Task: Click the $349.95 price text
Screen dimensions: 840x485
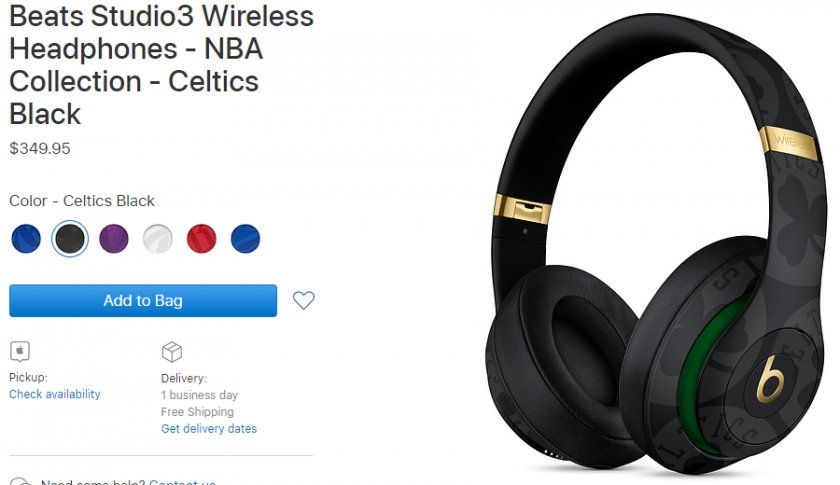Action: click(40, 148)
